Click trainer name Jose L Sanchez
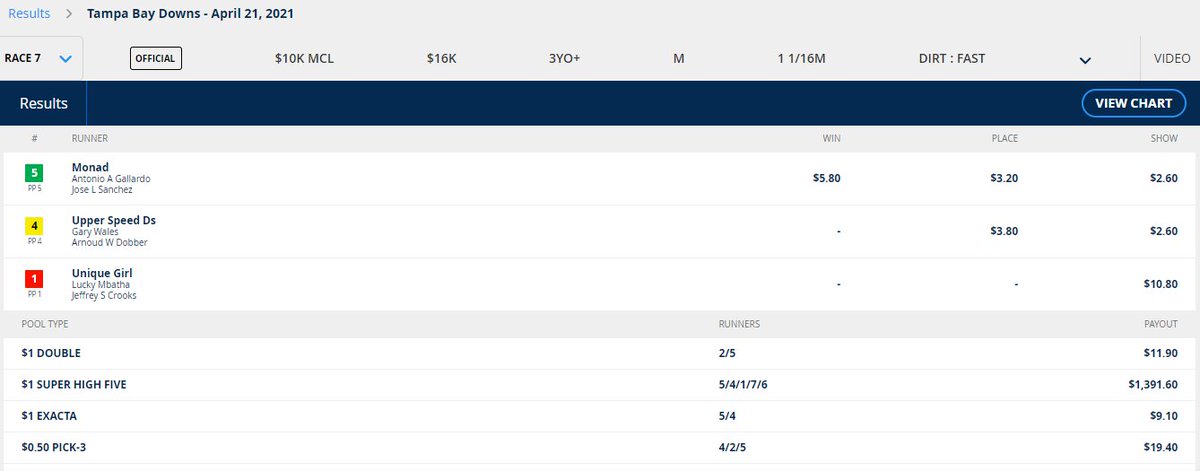The image size is (1200, 471). [101, 190]
